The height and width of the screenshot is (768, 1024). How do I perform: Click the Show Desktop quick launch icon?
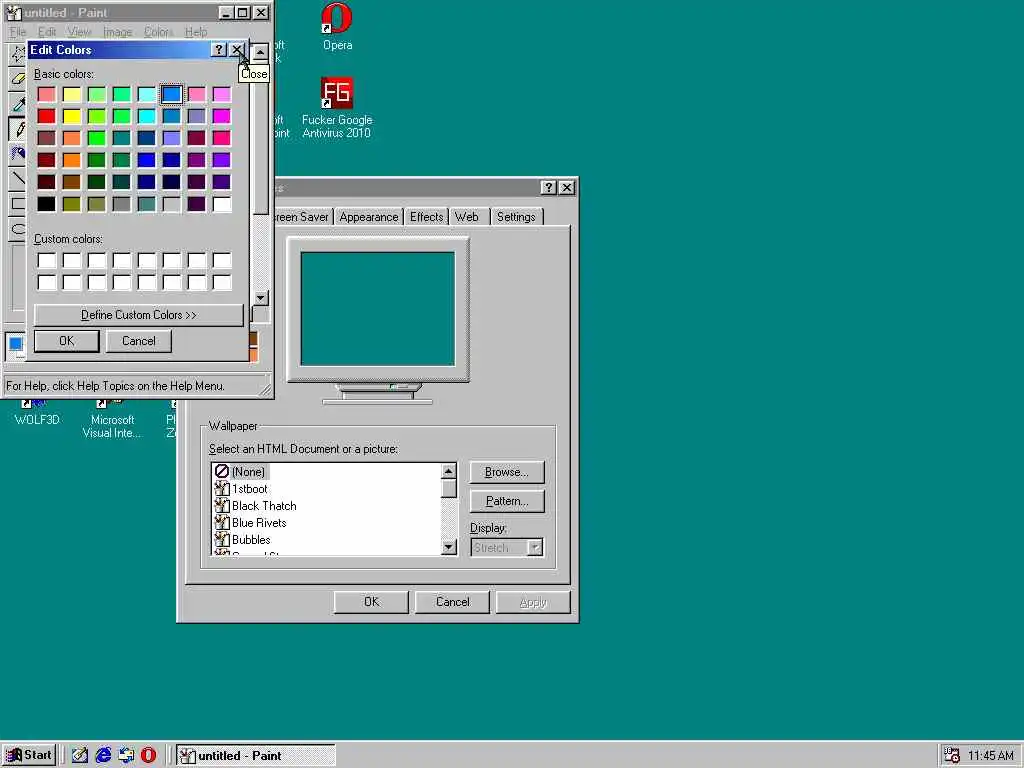(80, 756)
